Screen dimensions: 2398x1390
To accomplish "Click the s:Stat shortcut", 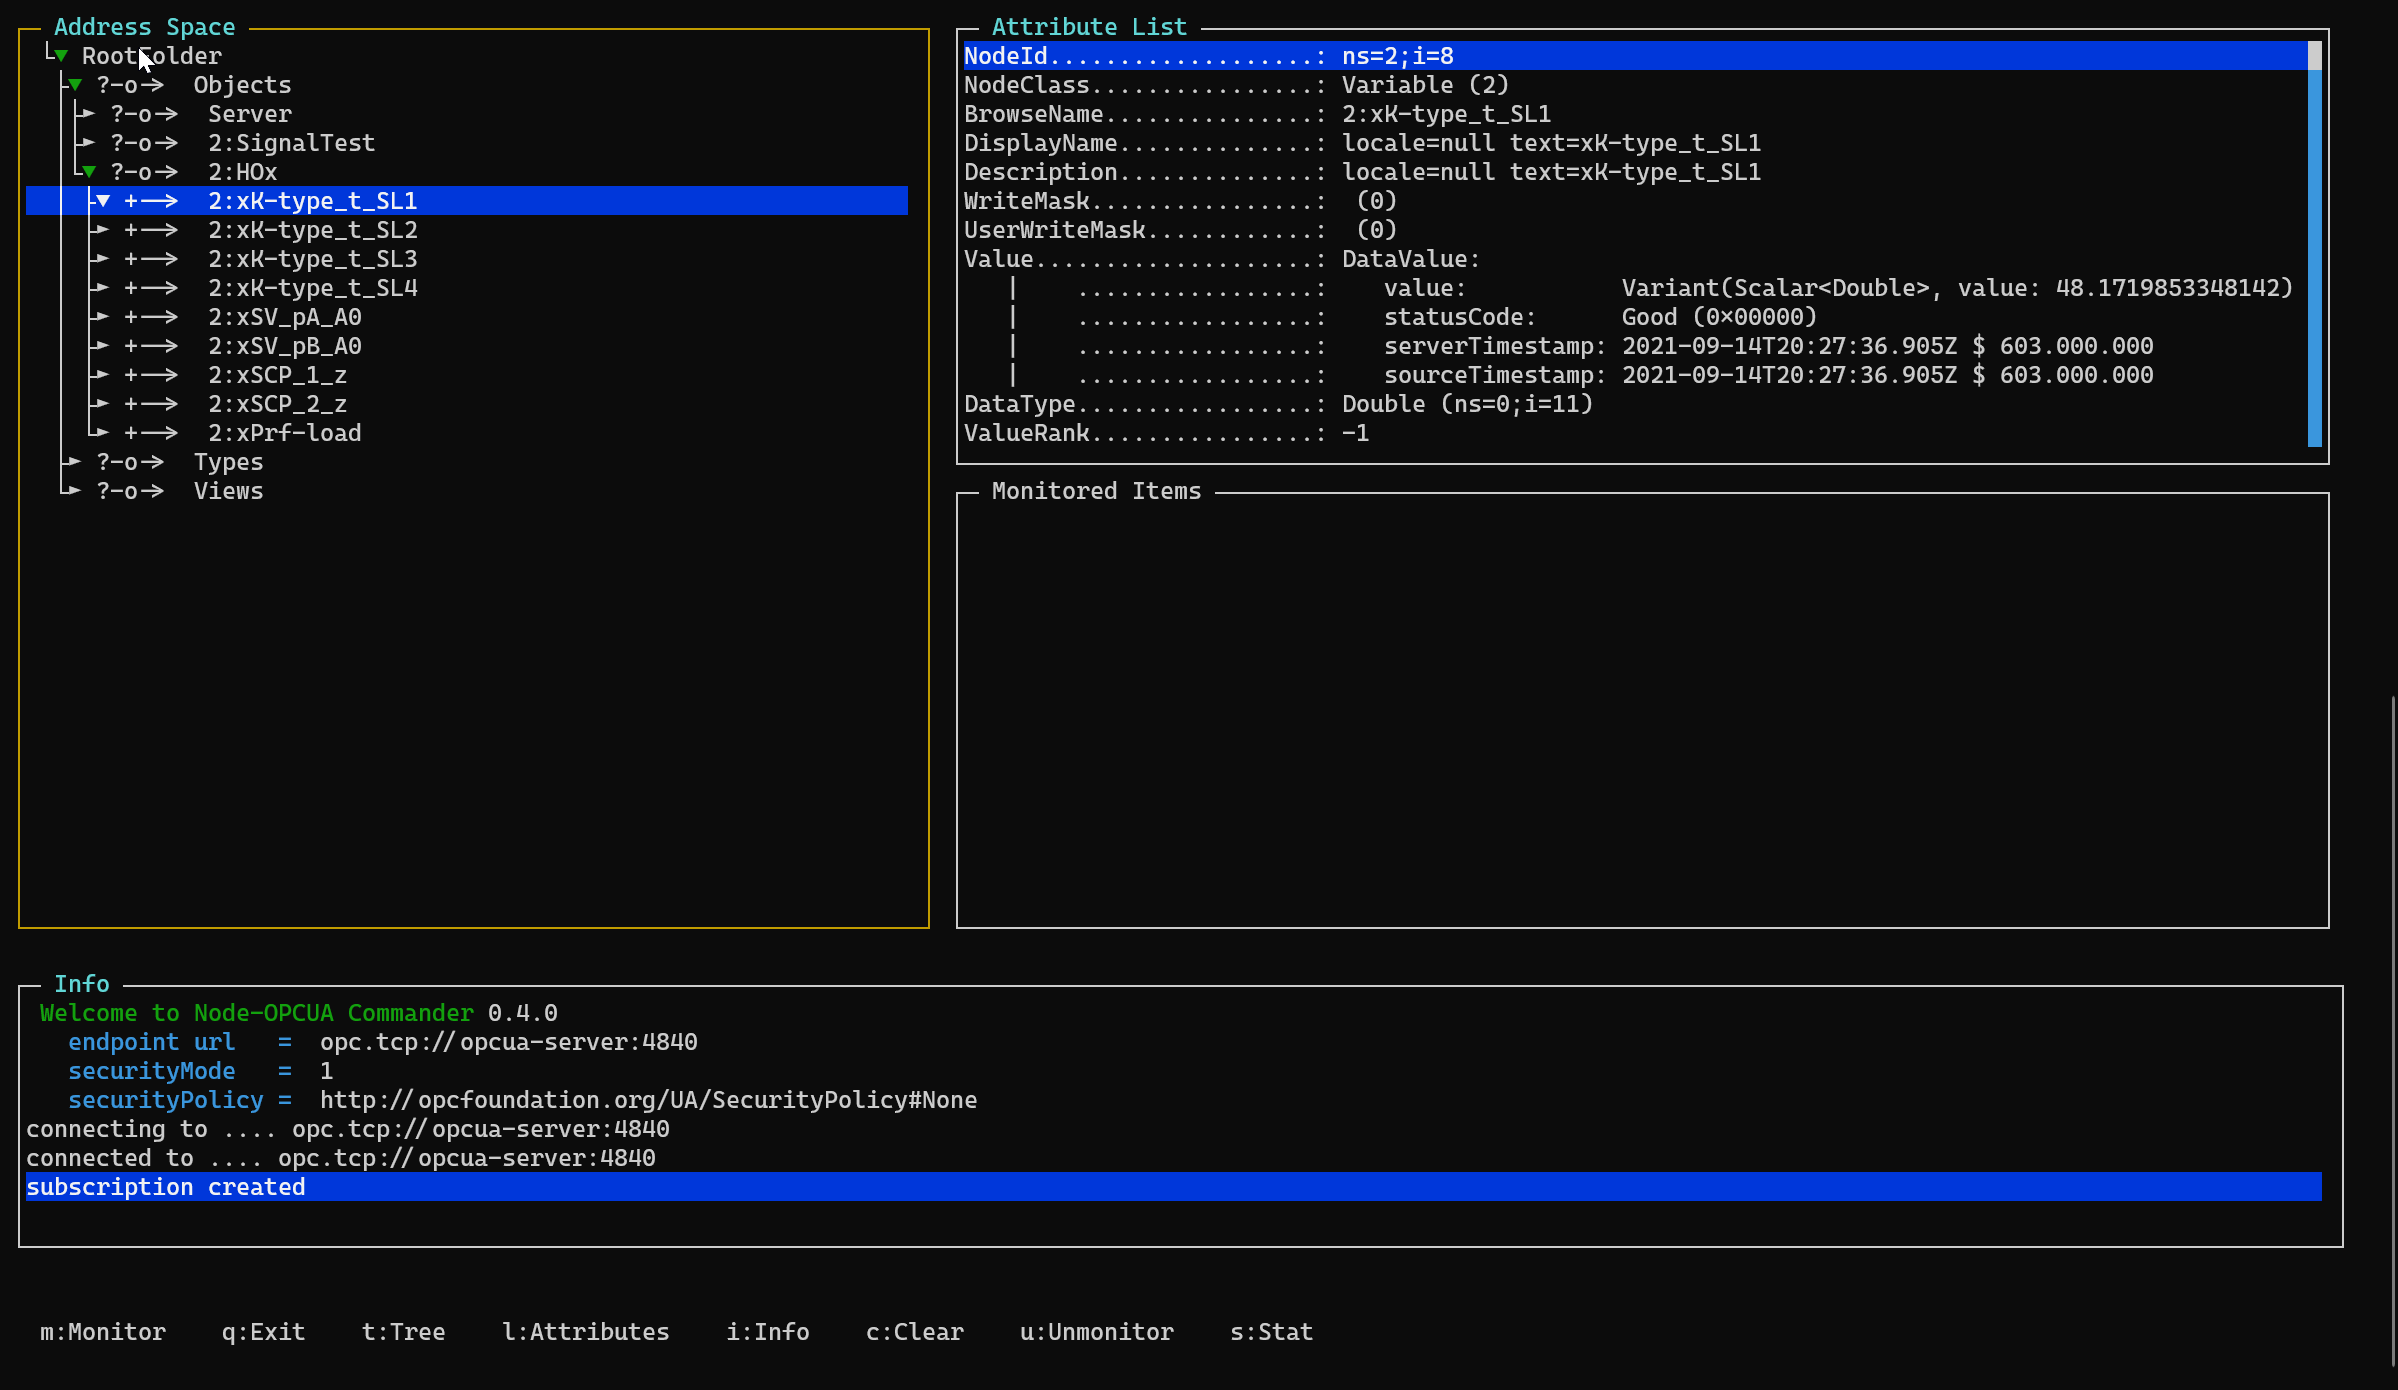I will pos(1272,1332).
